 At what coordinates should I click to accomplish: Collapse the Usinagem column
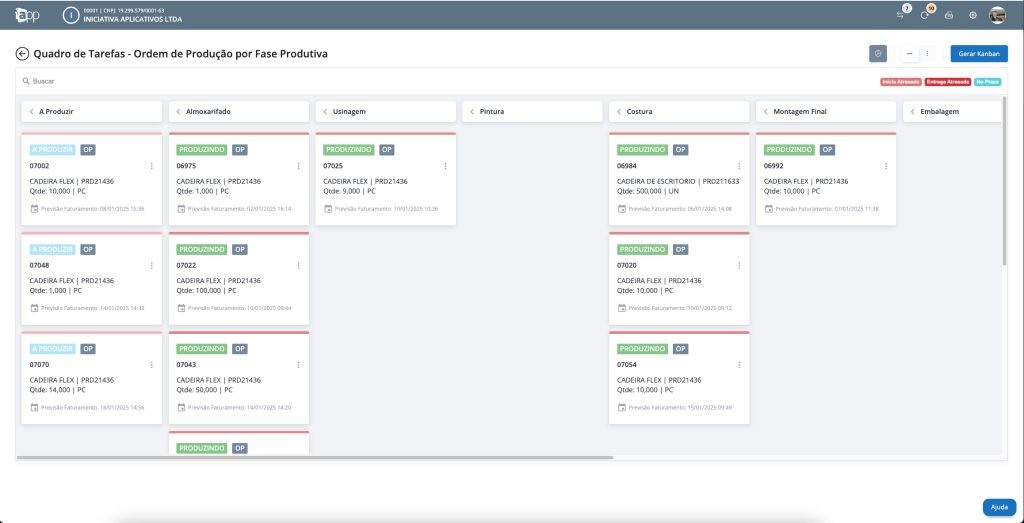click(325, 112)
